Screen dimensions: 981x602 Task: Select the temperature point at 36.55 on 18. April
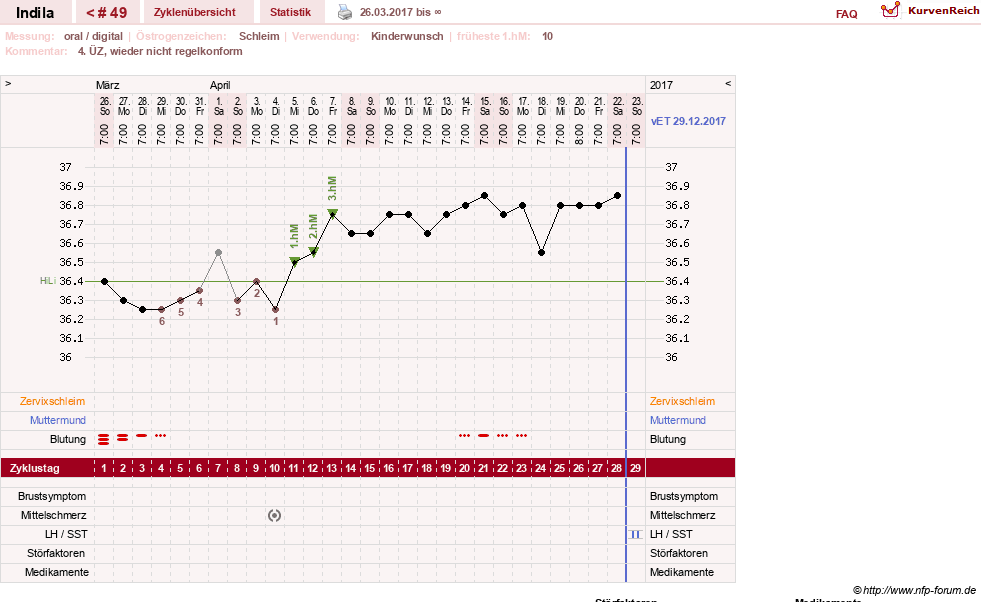[x=541, y=253]
